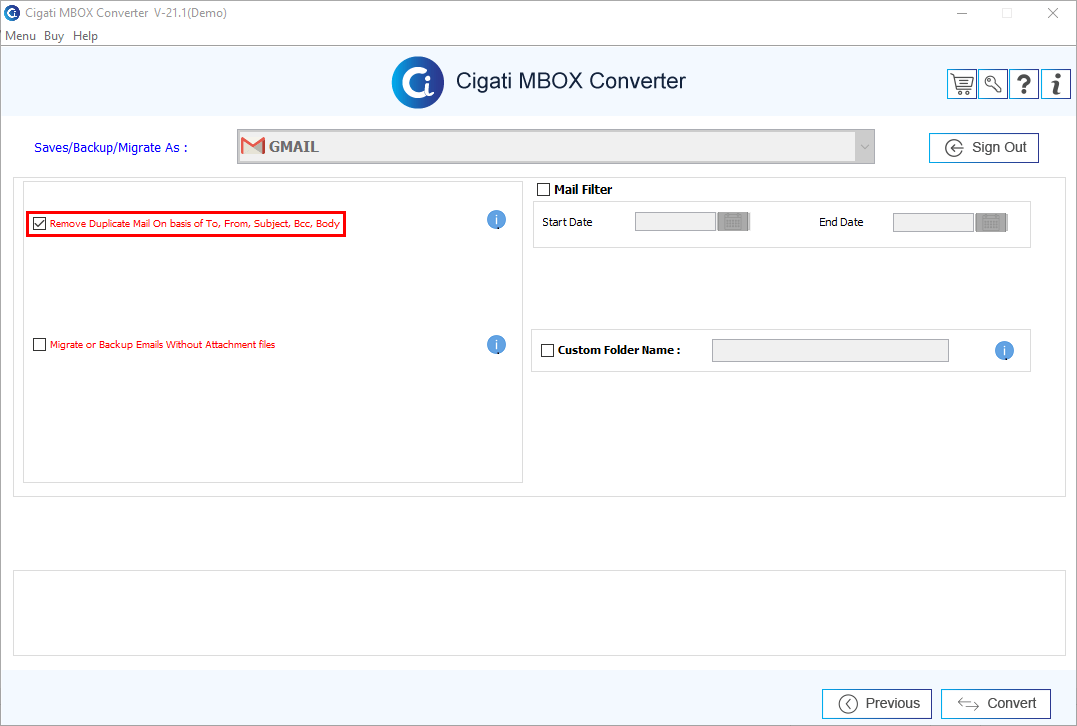Screen dimensions: 1077x726
Task: Click the End Date input field
Action: pos(933,223)
